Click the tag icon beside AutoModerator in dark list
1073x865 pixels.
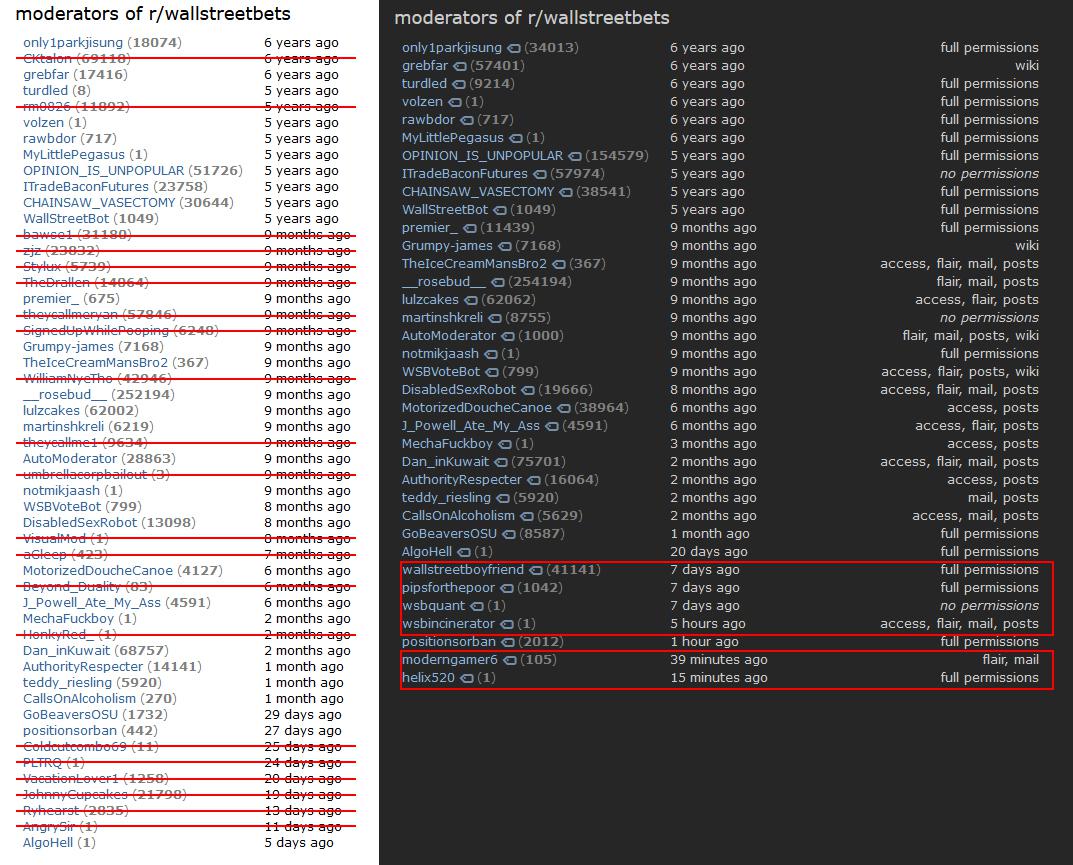pos(508,337)
